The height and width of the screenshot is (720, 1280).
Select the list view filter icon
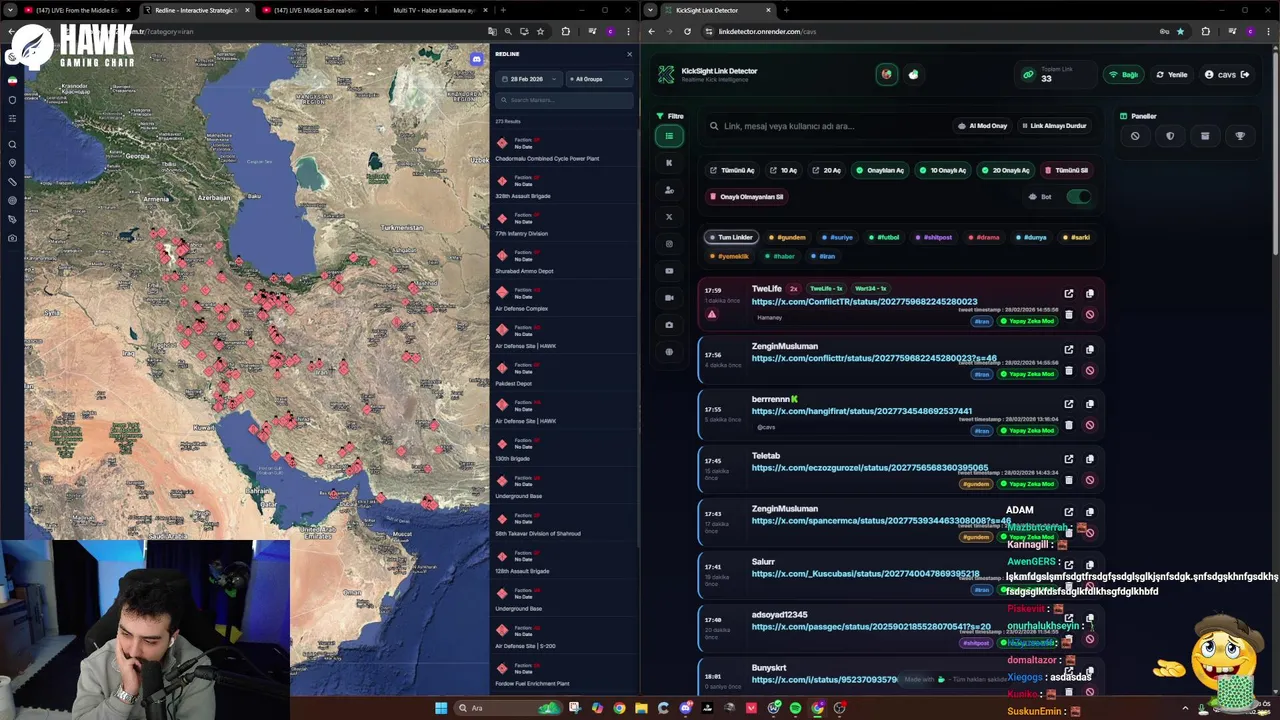click(x=669, y=136)
